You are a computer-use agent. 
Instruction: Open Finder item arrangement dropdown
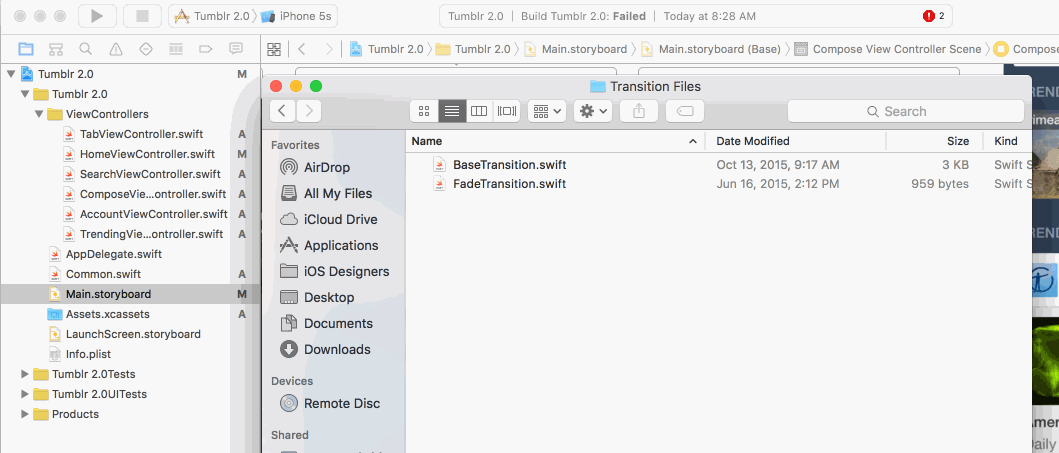(546, 111)
